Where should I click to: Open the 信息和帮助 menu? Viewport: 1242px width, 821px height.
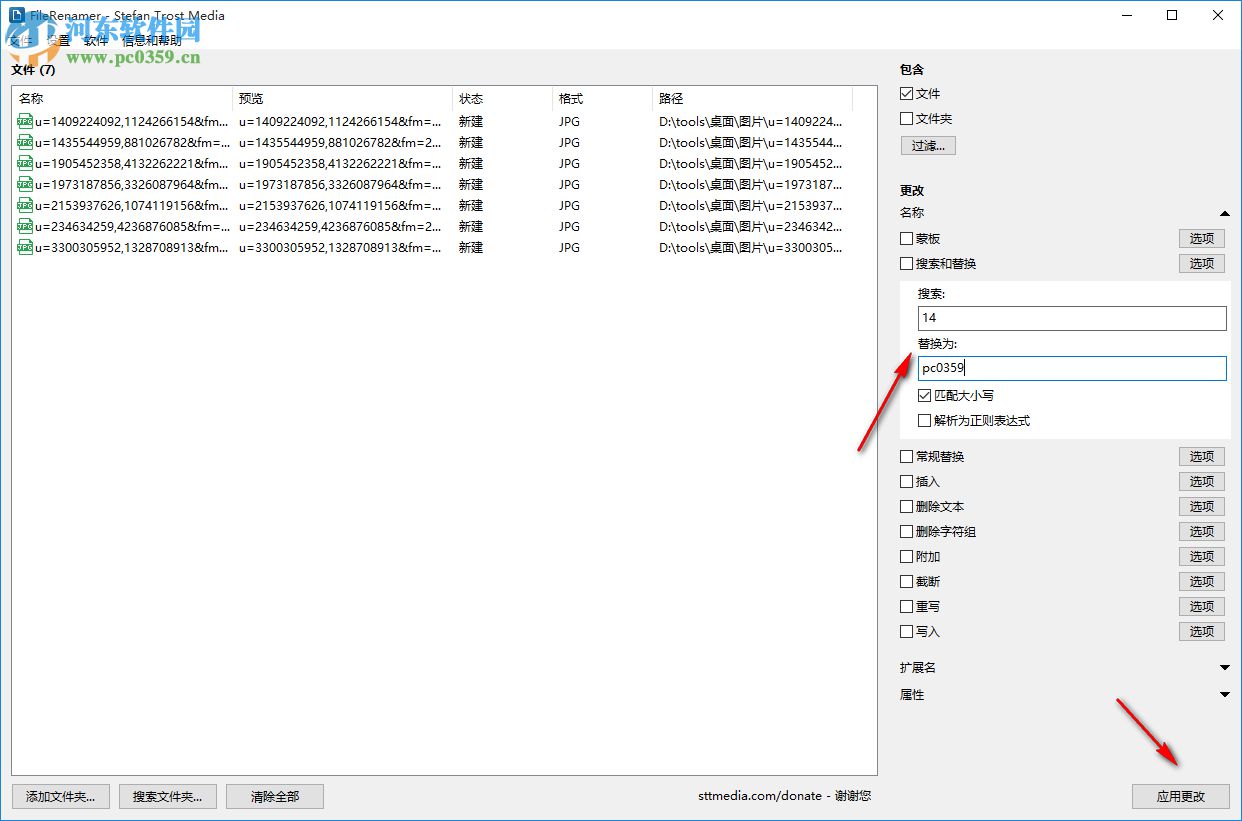[152, 41]
